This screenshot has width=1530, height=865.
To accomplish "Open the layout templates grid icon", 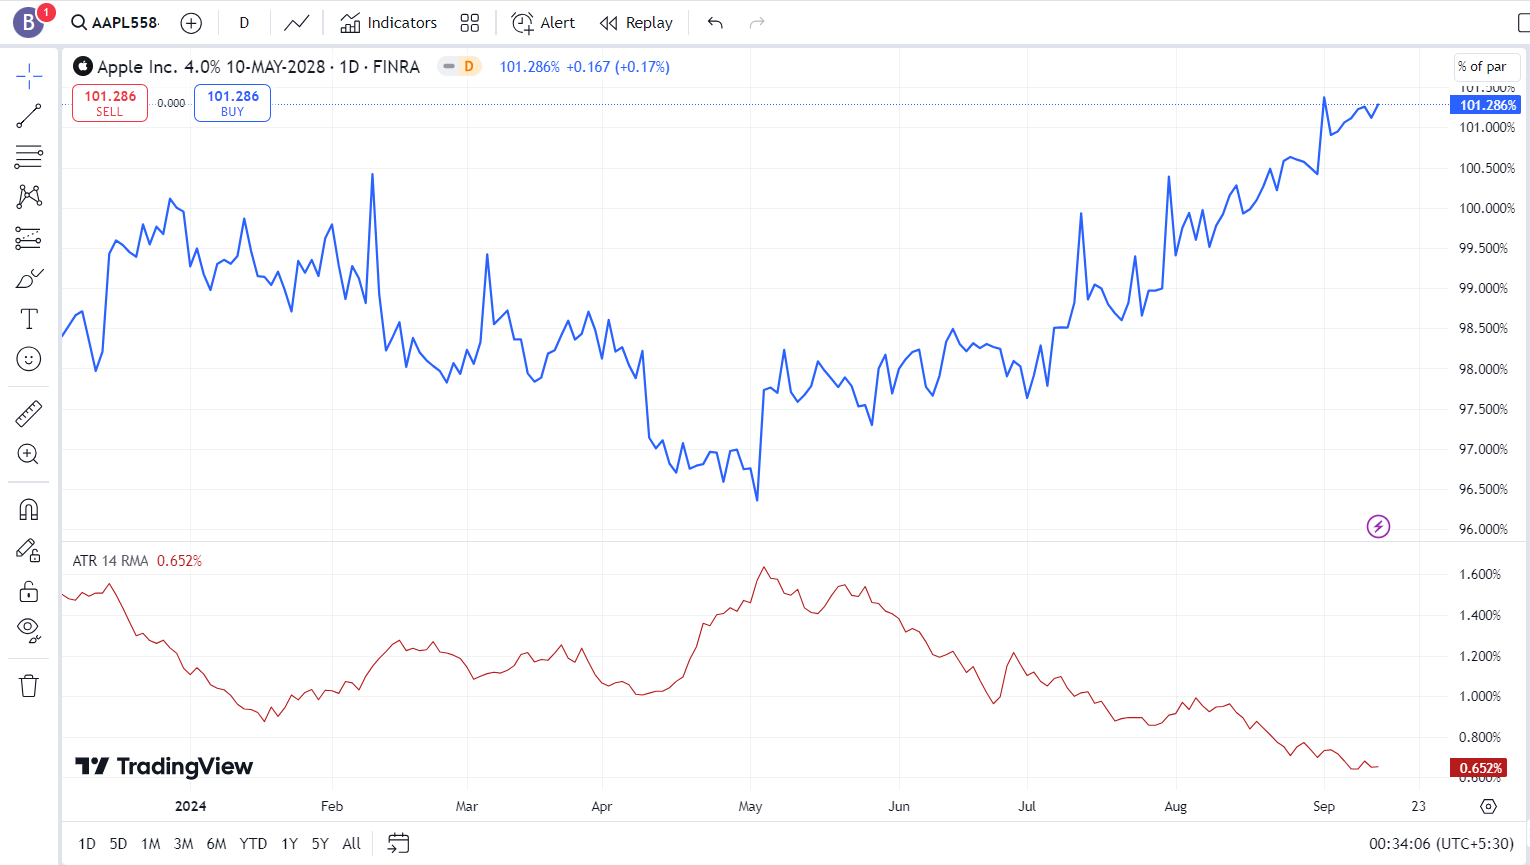I will pos(470,23).
